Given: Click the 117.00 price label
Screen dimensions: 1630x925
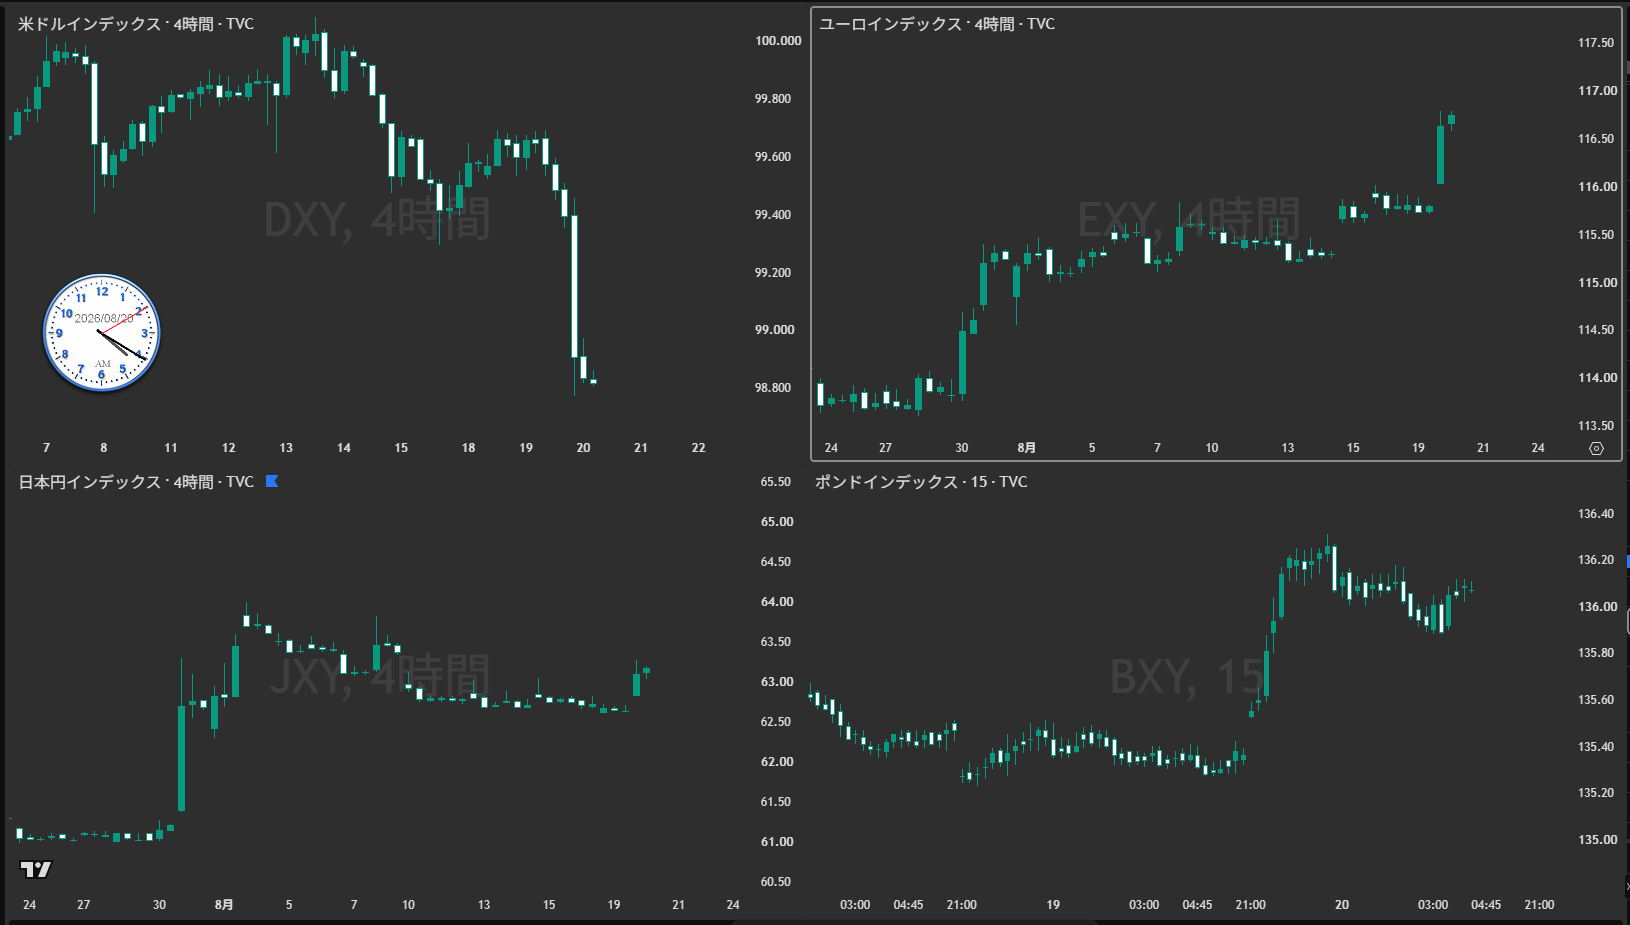Looking at the screenshot, I should point(1597,91).
